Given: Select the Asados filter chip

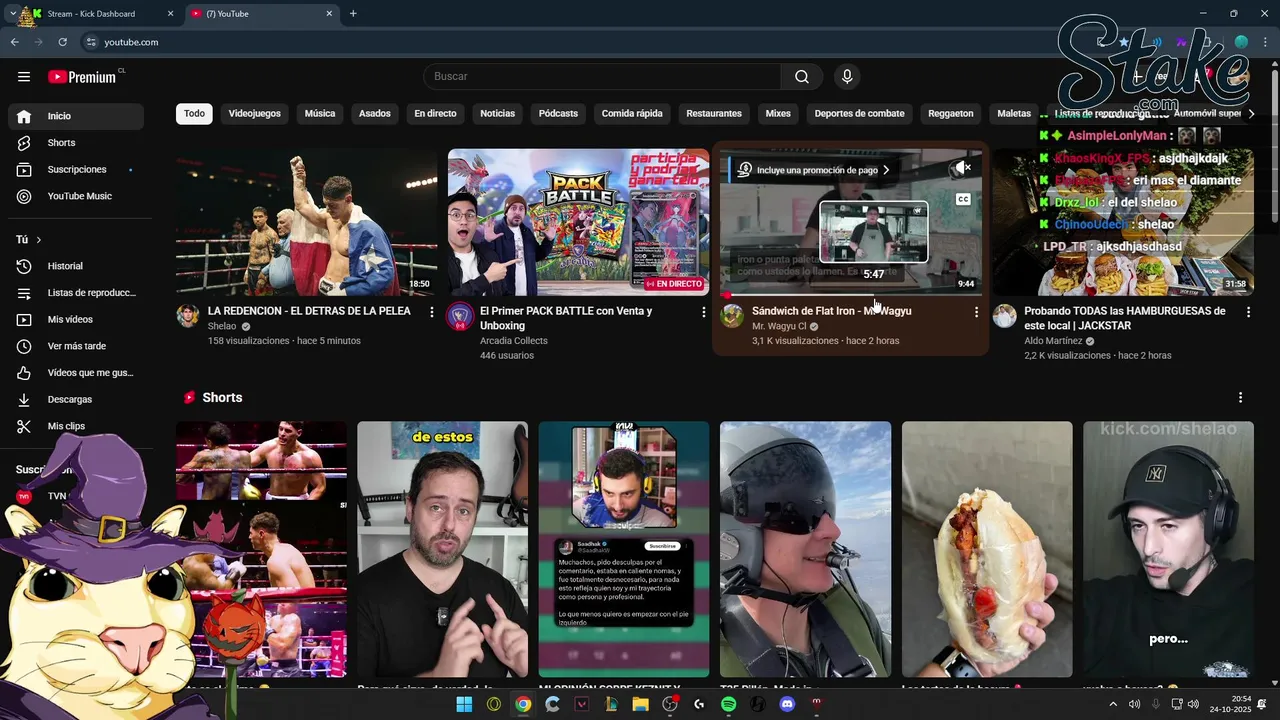Looking at the screenshot, I should tap(375, 113).
